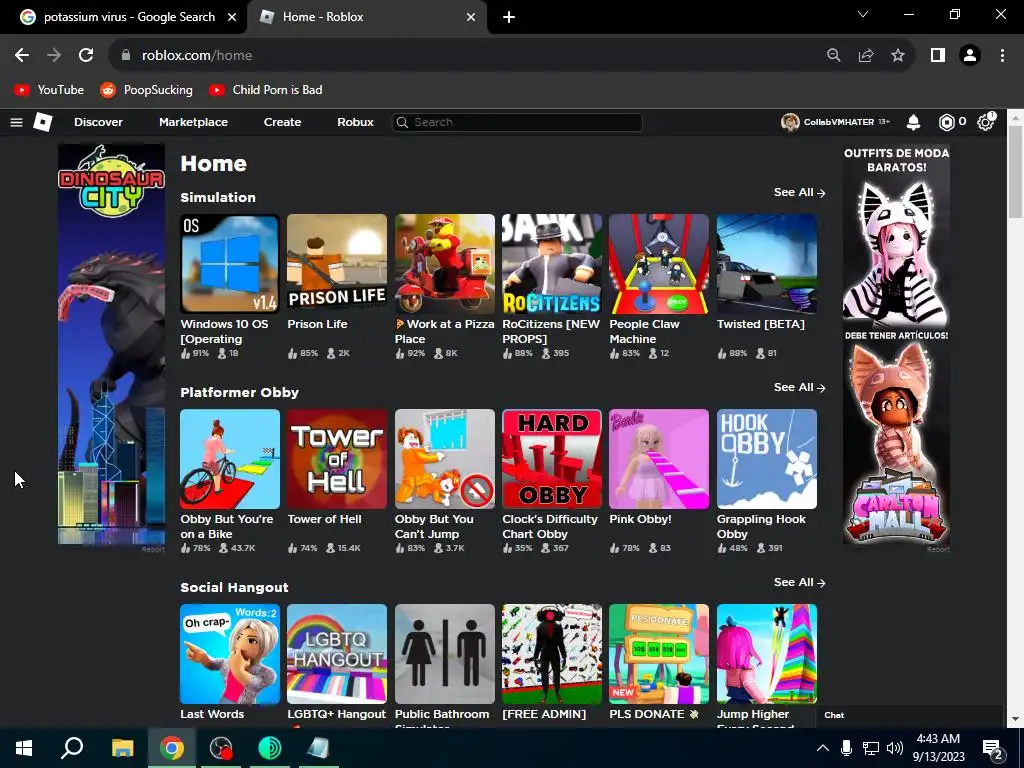Open Obby But You Can't Jump thumbnail

tap(445, 459)
